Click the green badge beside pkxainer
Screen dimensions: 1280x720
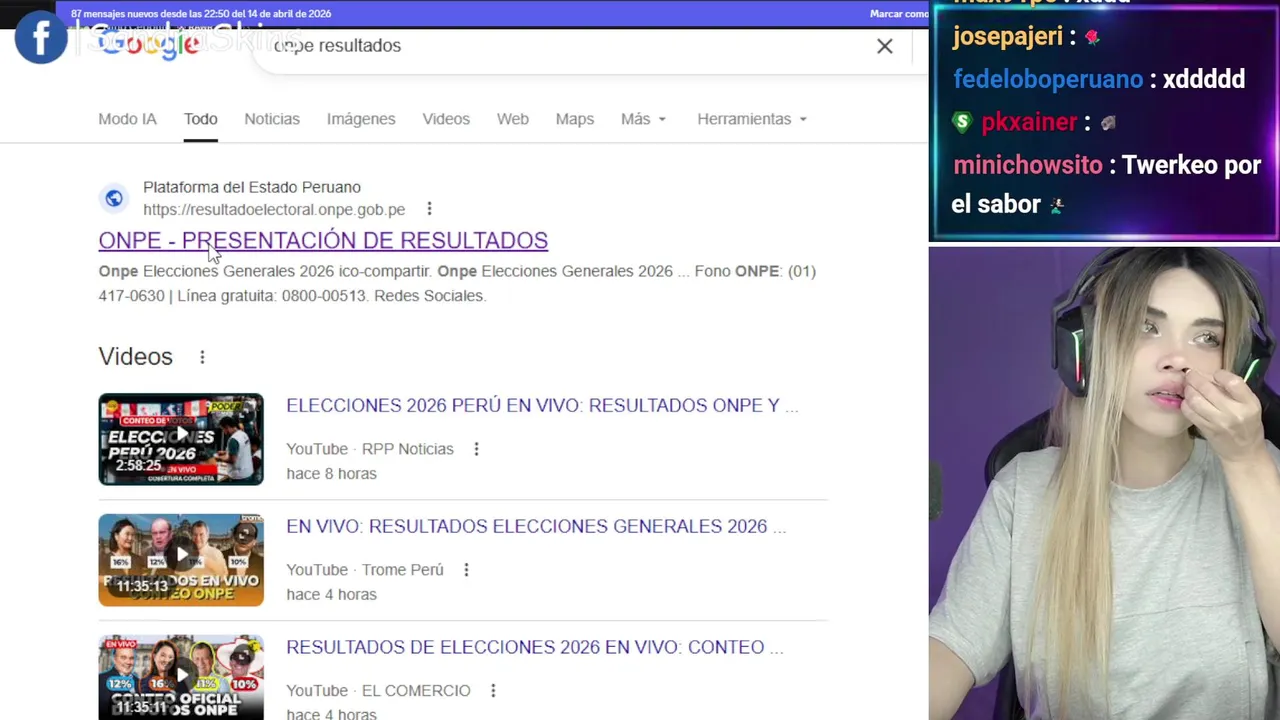[x=962, y=122]
